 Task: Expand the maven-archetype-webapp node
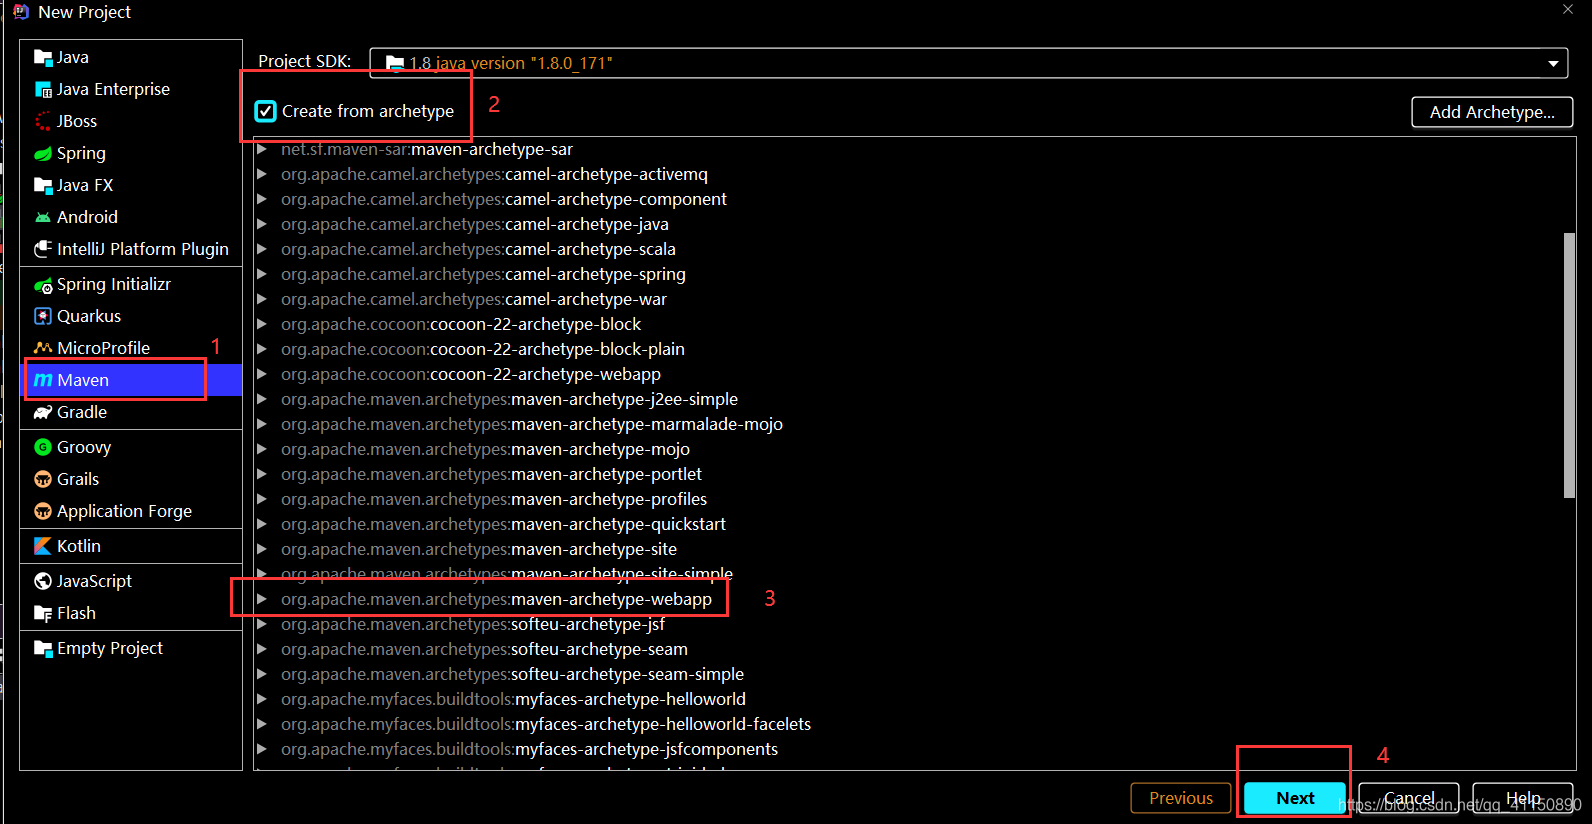(x=262, y=599)
